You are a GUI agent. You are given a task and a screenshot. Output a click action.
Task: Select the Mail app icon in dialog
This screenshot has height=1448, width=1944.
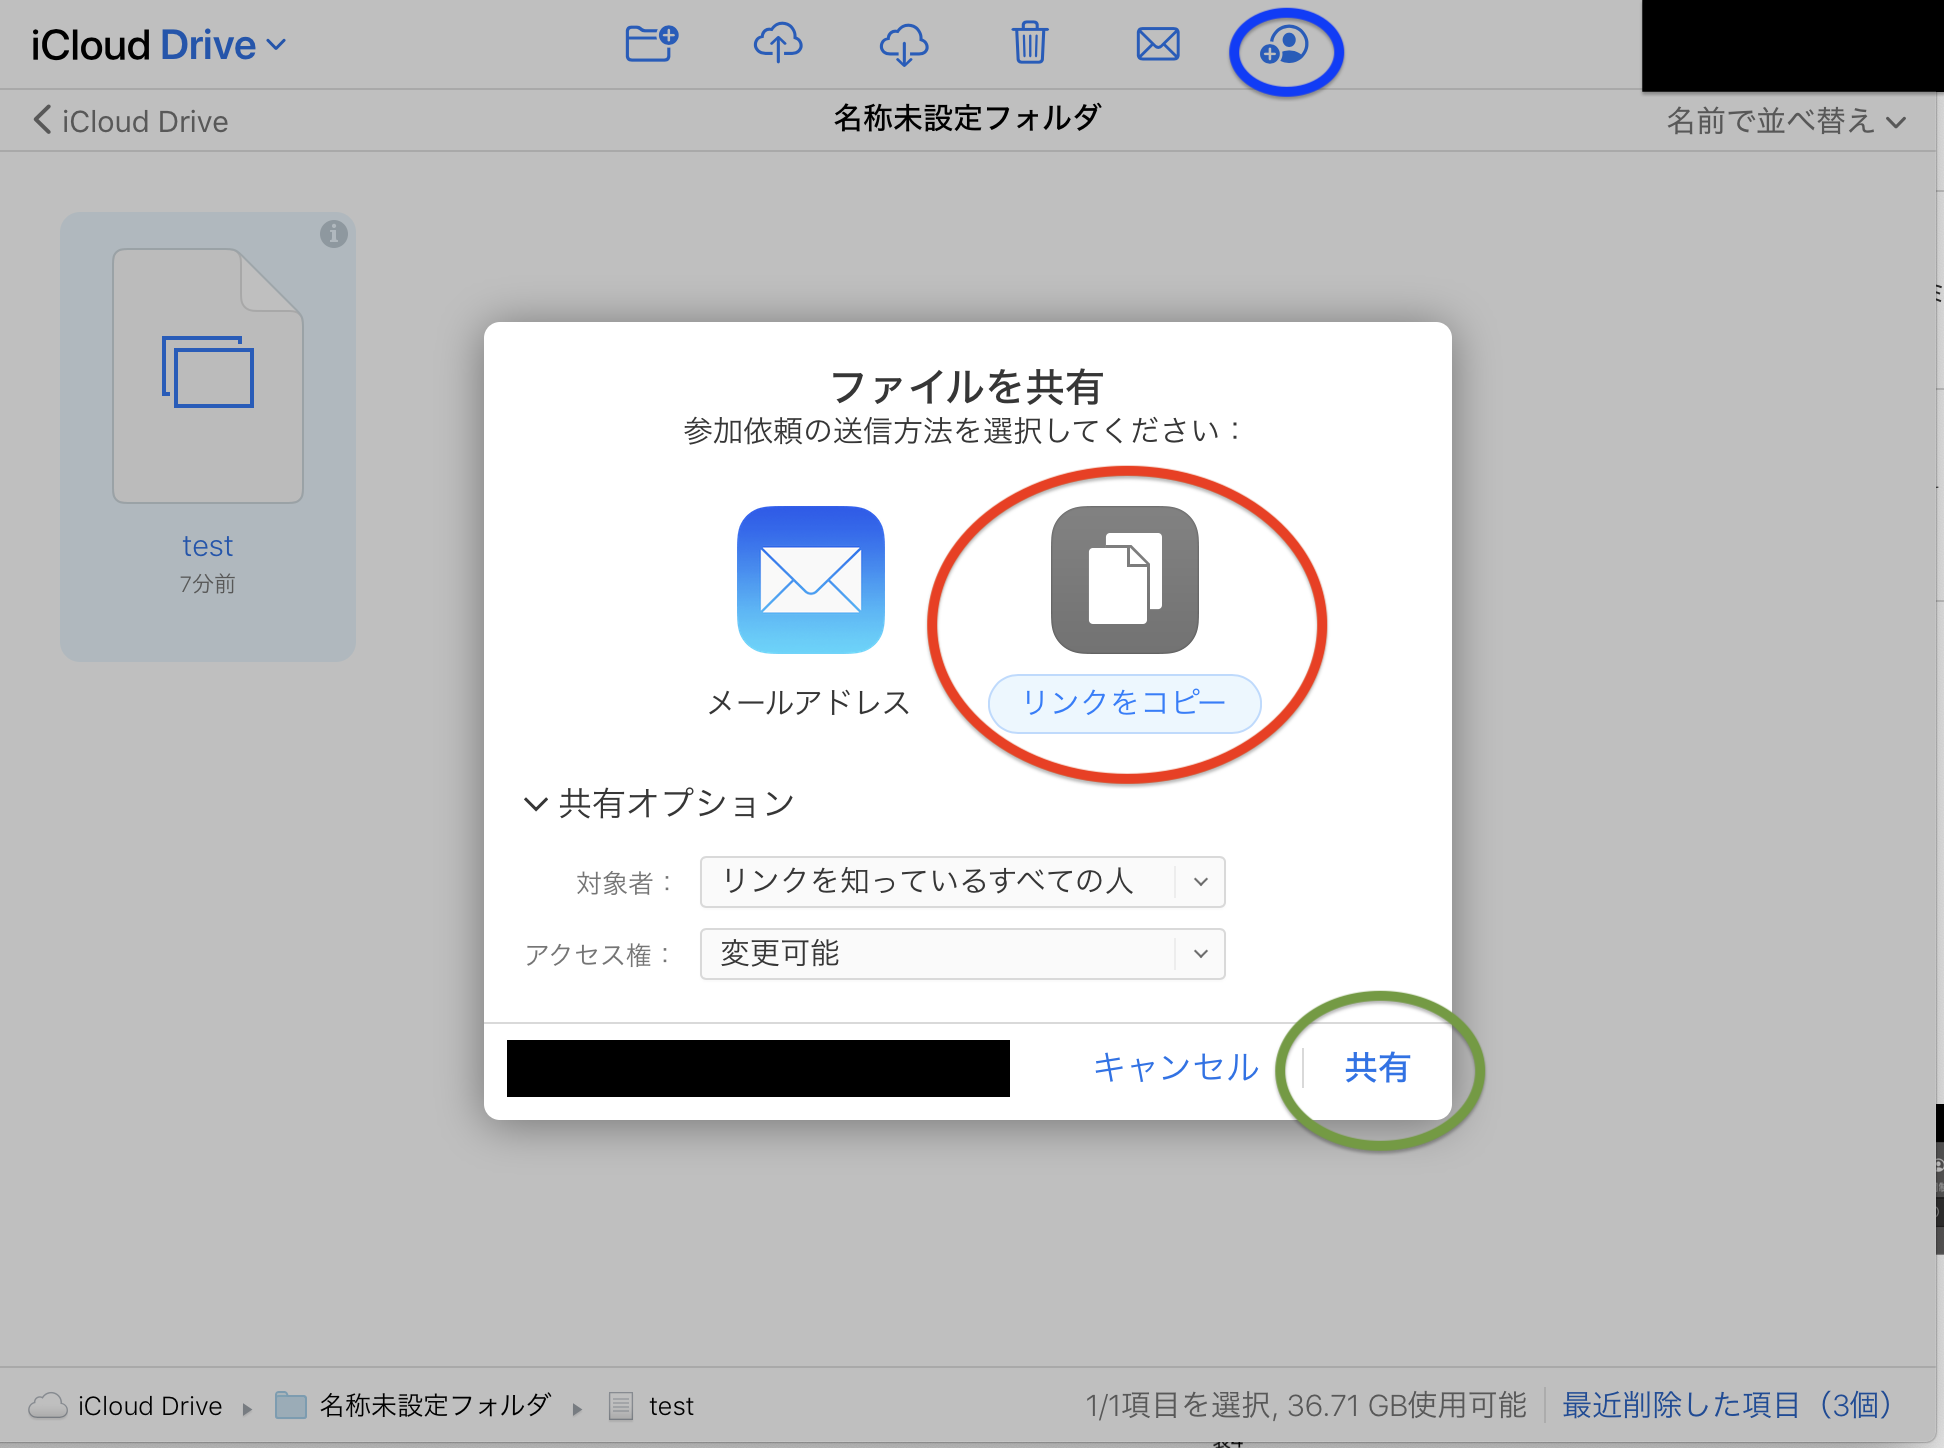pos(810,580)
